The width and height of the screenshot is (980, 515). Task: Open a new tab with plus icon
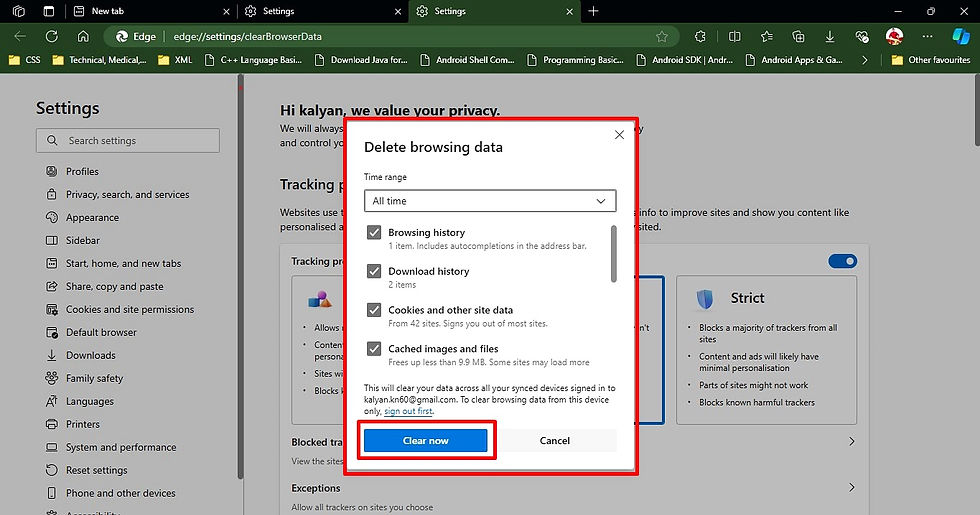coord(593,11)
